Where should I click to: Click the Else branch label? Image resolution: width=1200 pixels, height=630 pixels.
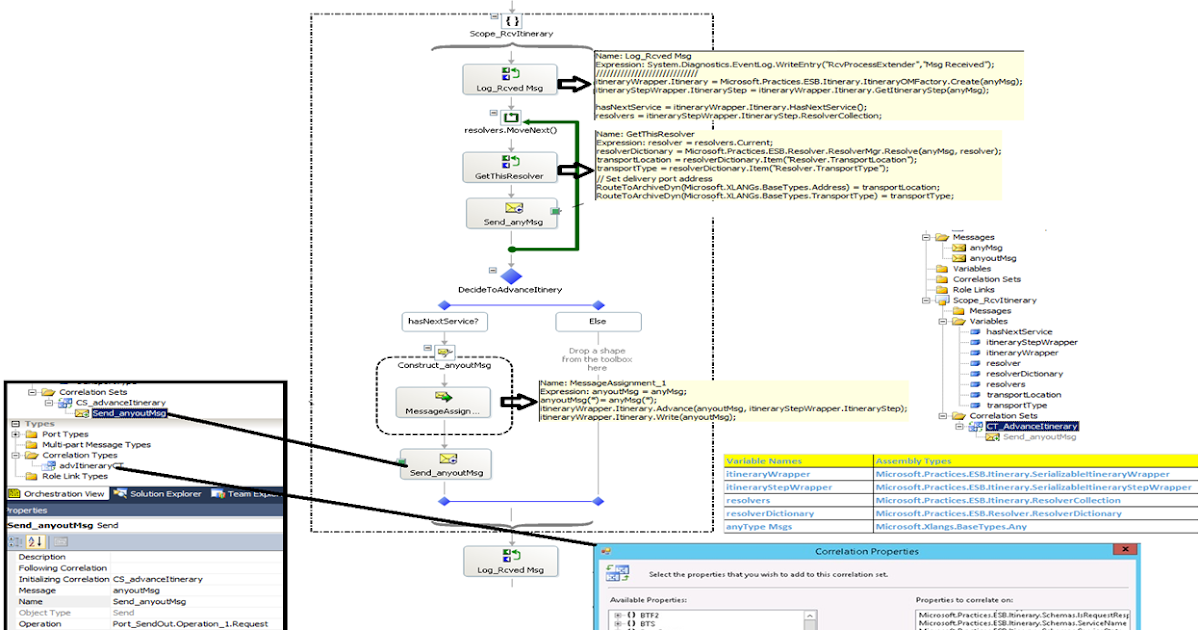(x=598, y=321)
